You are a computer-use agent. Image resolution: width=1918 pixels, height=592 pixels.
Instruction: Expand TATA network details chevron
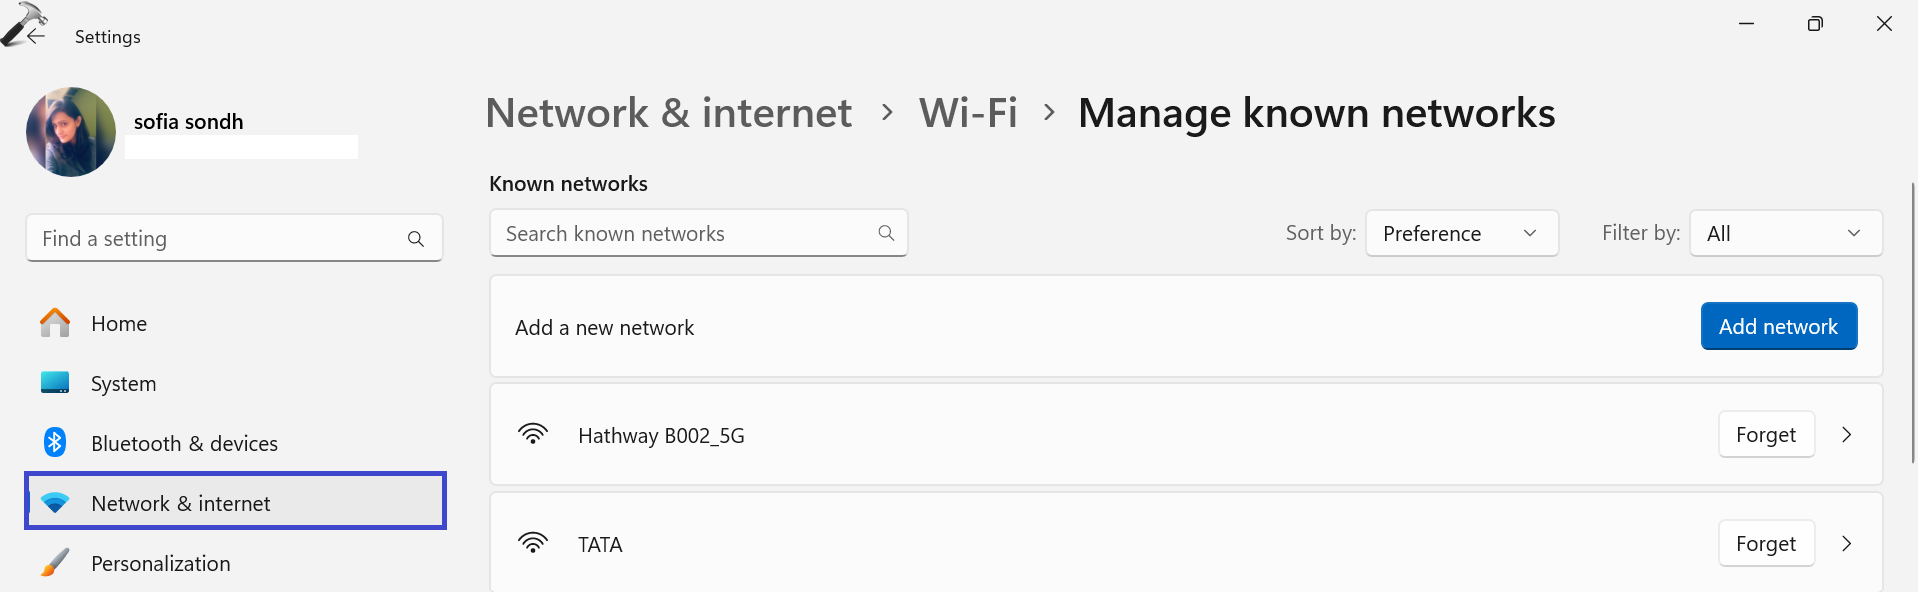[x=1847, y=543]
